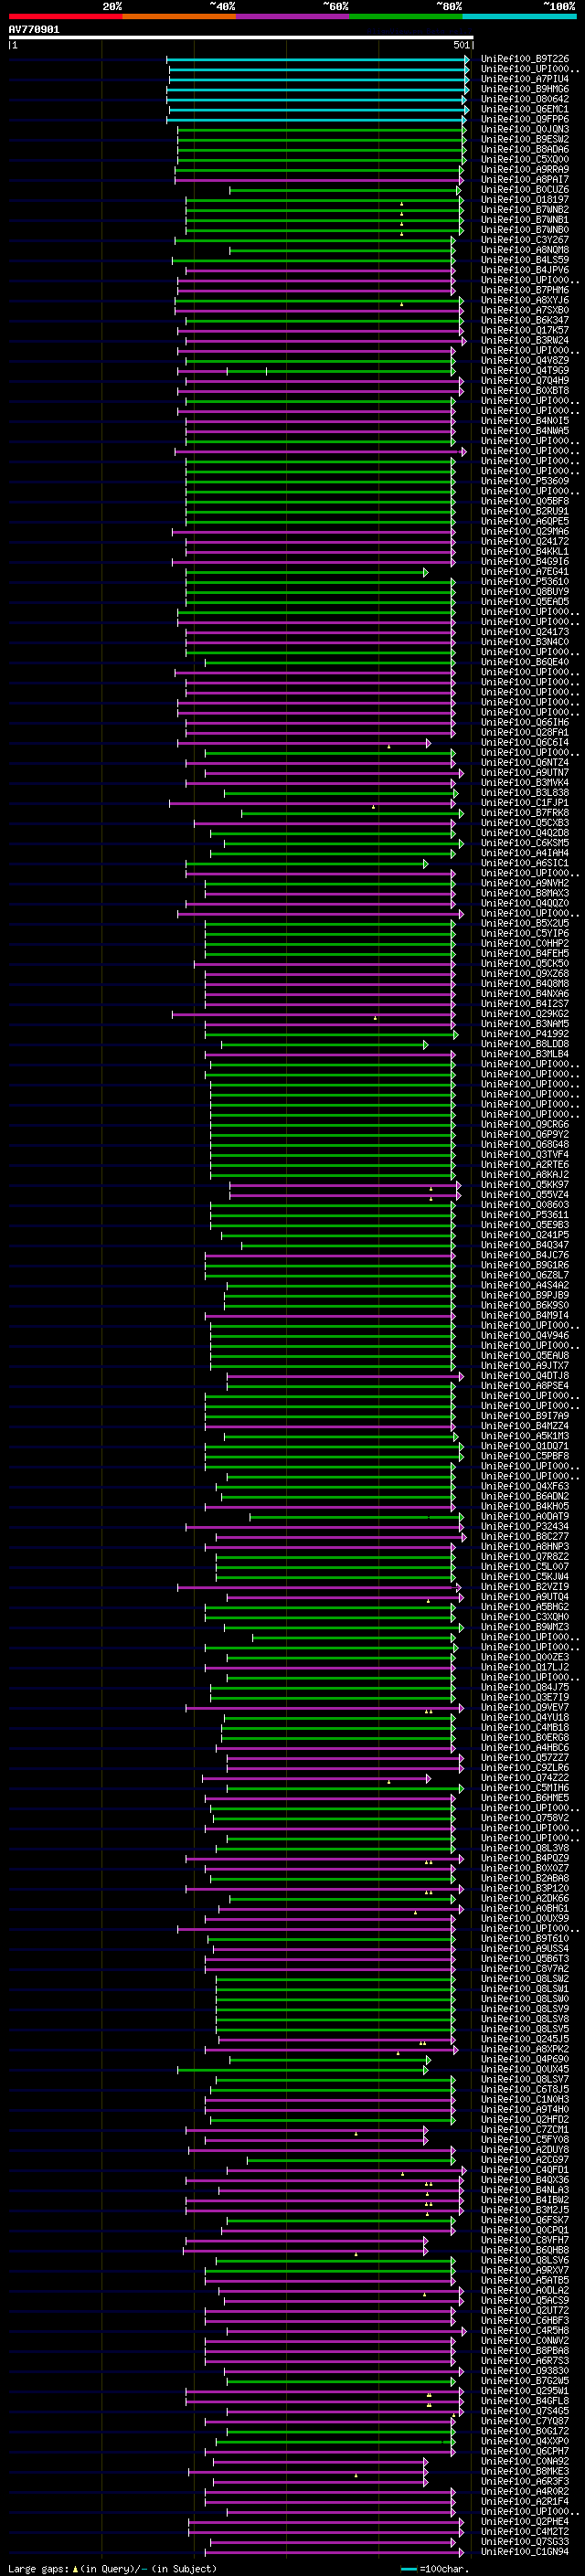This screenshot has width=585, height=2576.
Task: Click the purple alignment bar for UniRef100_A8PAI7
Action: coord(318,180)
